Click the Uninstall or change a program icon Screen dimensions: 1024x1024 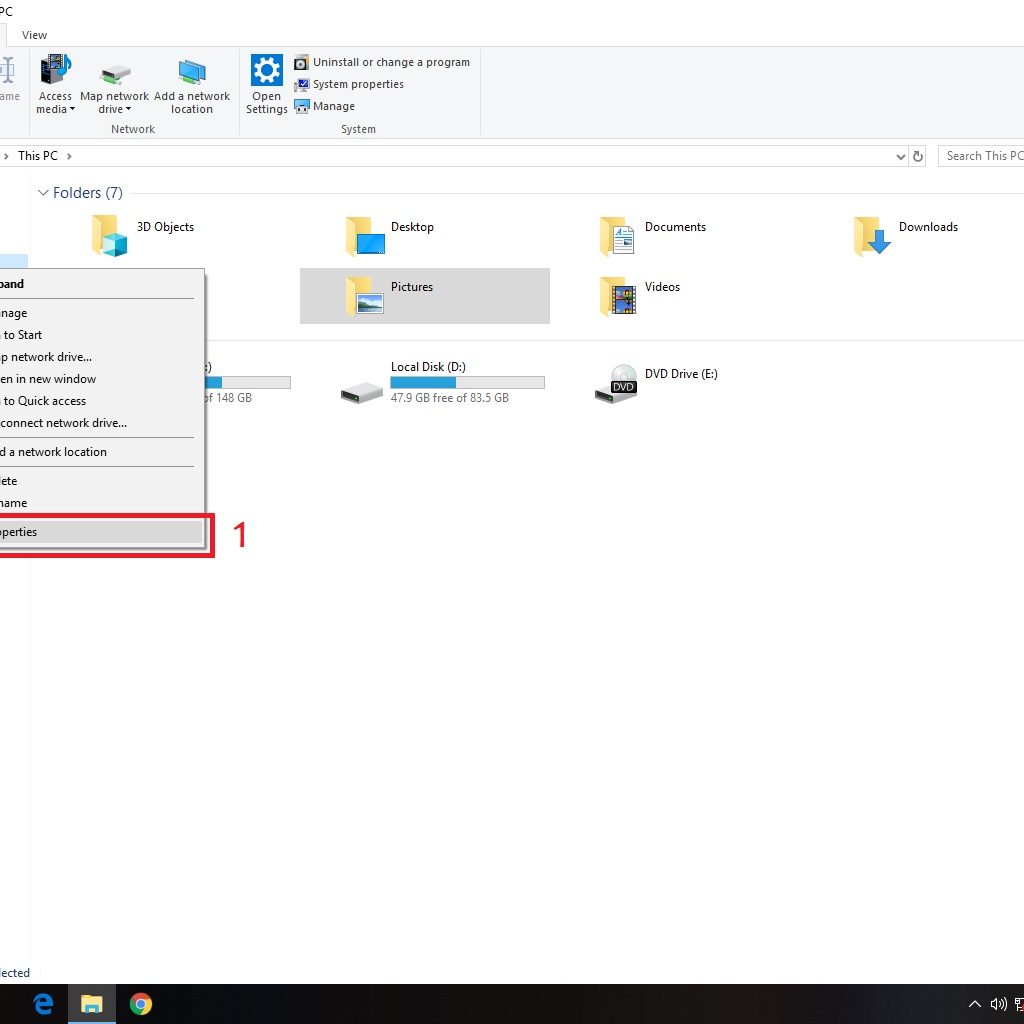click(x=301, y=62)
